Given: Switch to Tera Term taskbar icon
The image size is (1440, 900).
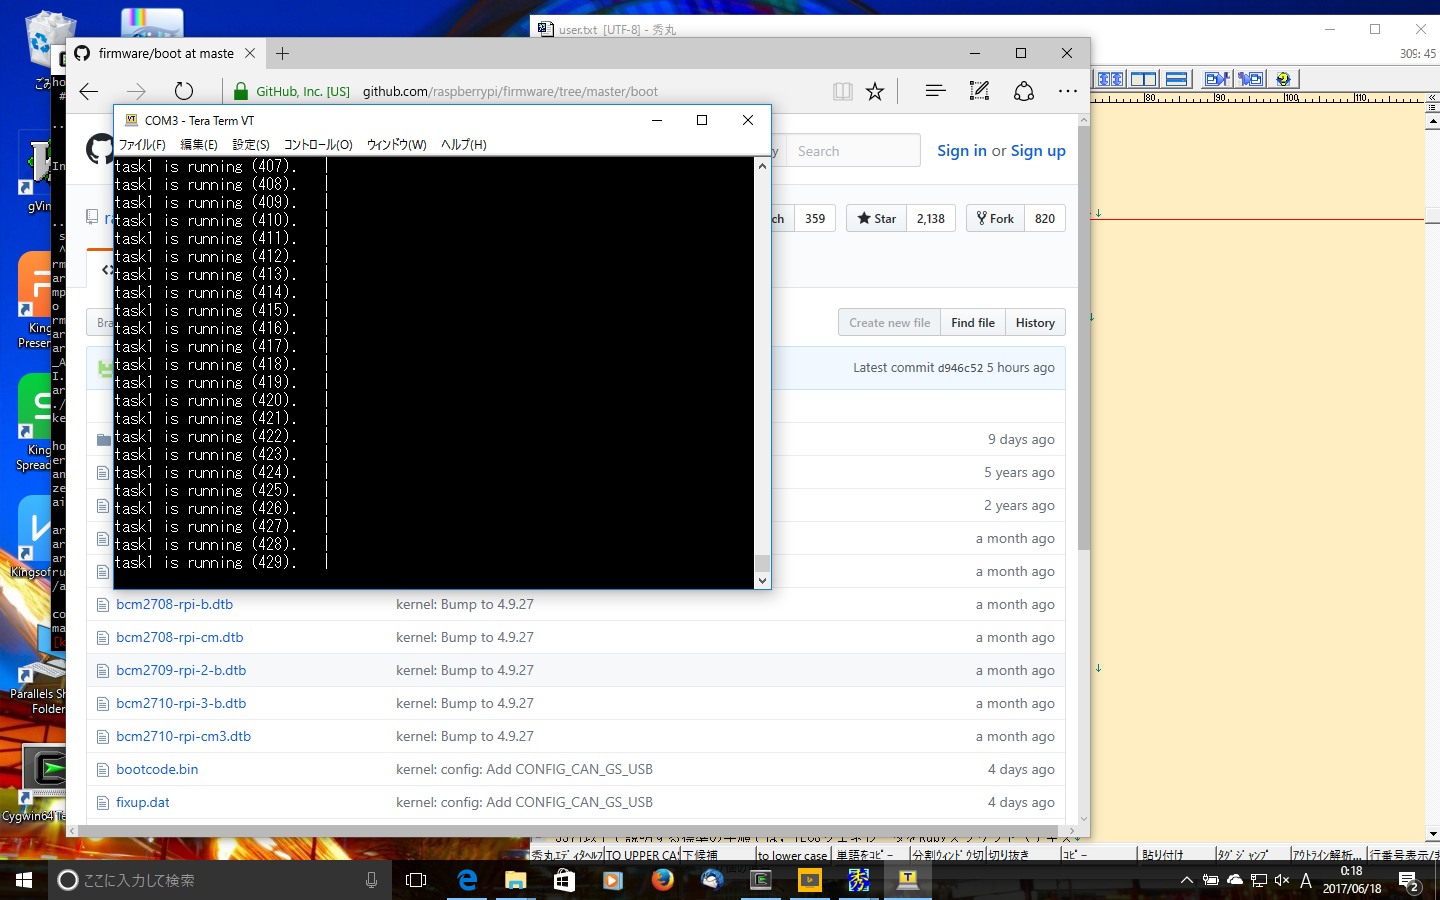Looking at the screenshot, I should click(908, 880).
